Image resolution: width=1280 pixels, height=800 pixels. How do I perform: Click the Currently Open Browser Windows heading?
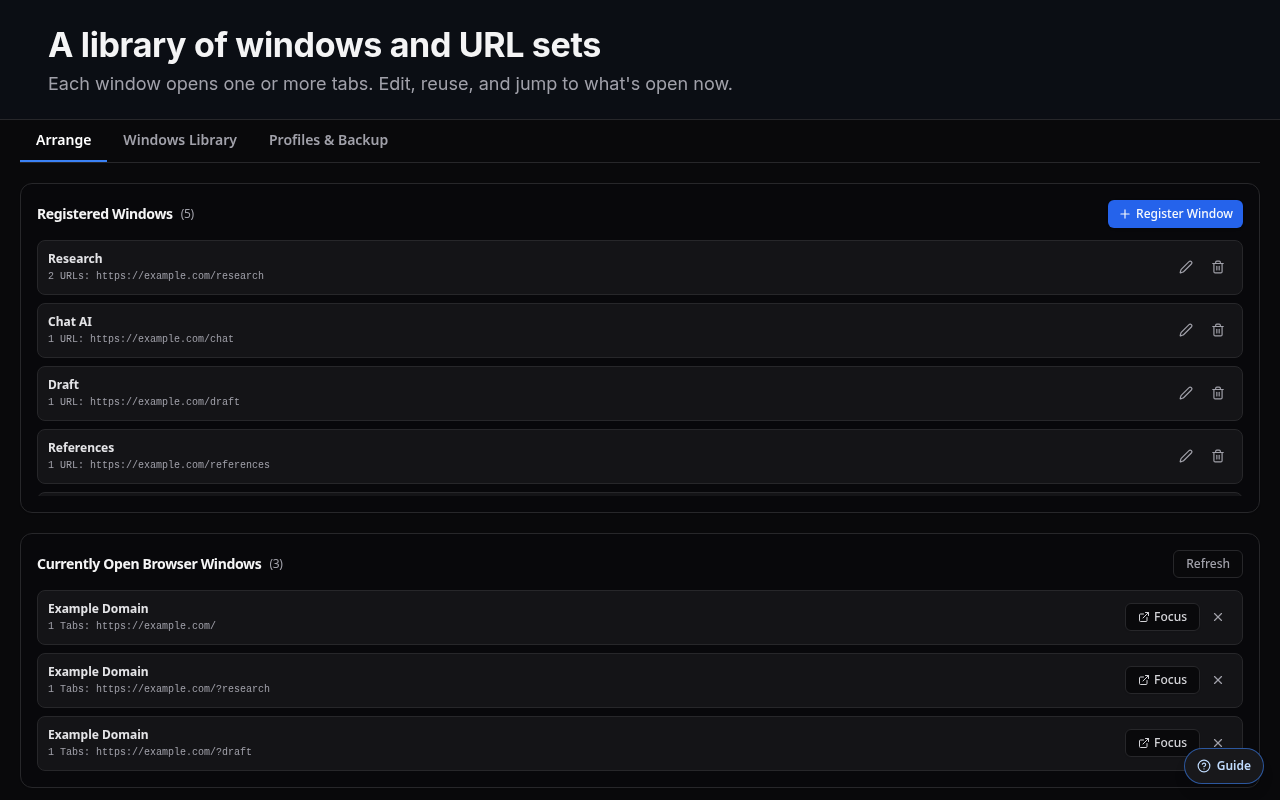[149, 564]
